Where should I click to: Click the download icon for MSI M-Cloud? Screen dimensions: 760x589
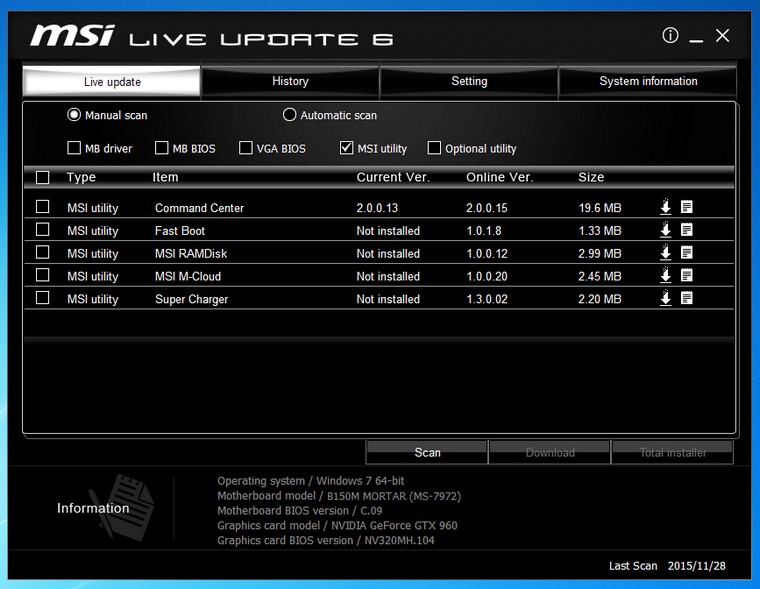pos(665,275)
